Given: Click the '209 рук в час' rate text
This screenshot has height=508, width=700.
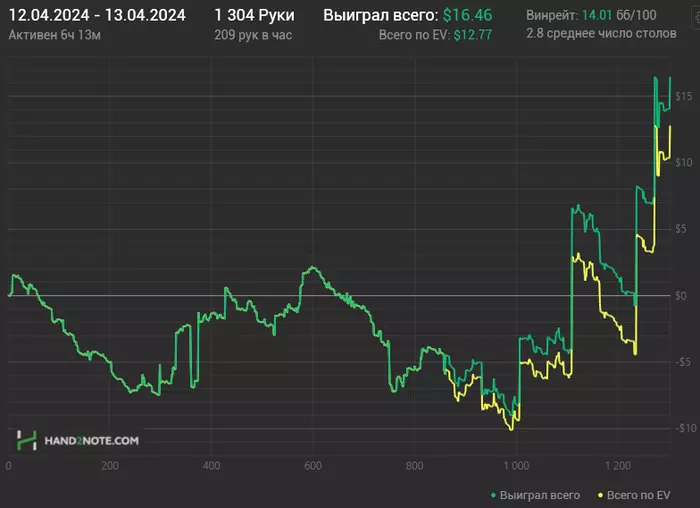Looking at the screenshot, I should point(253,35).
